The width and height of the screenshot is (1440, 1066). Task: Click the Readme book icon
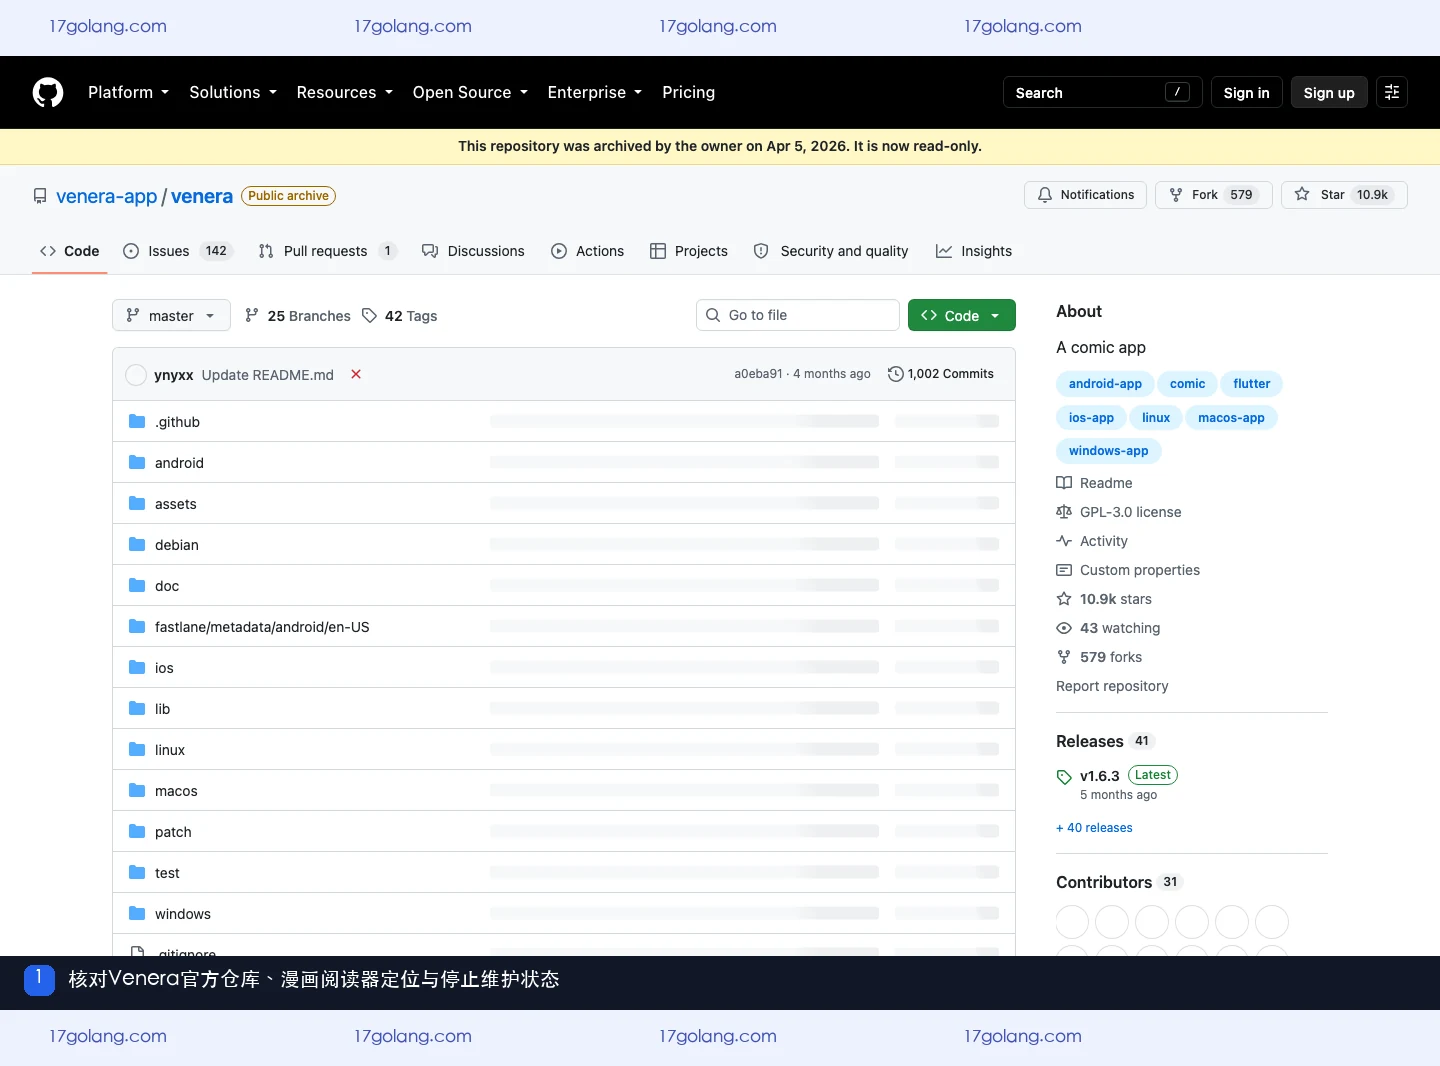coord(1064,483)
